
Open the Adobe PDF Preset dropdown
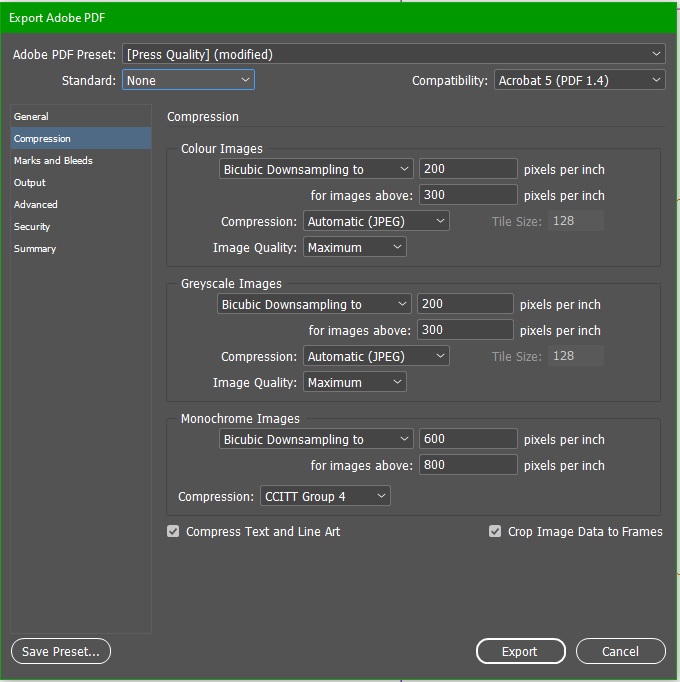(x=393, y=54)
